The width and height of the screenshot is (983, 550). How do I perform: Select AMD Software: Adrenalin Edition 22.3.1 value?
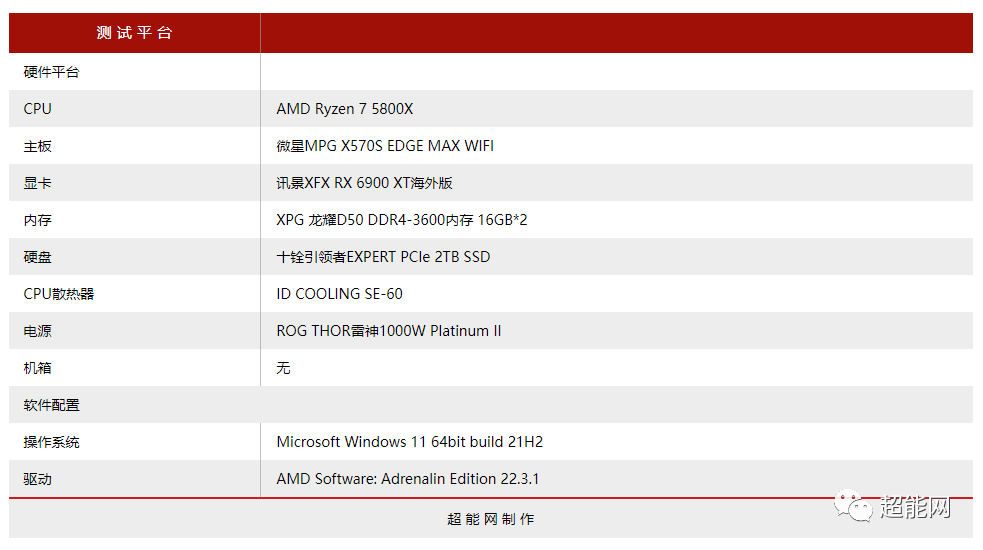click(407, 479)
